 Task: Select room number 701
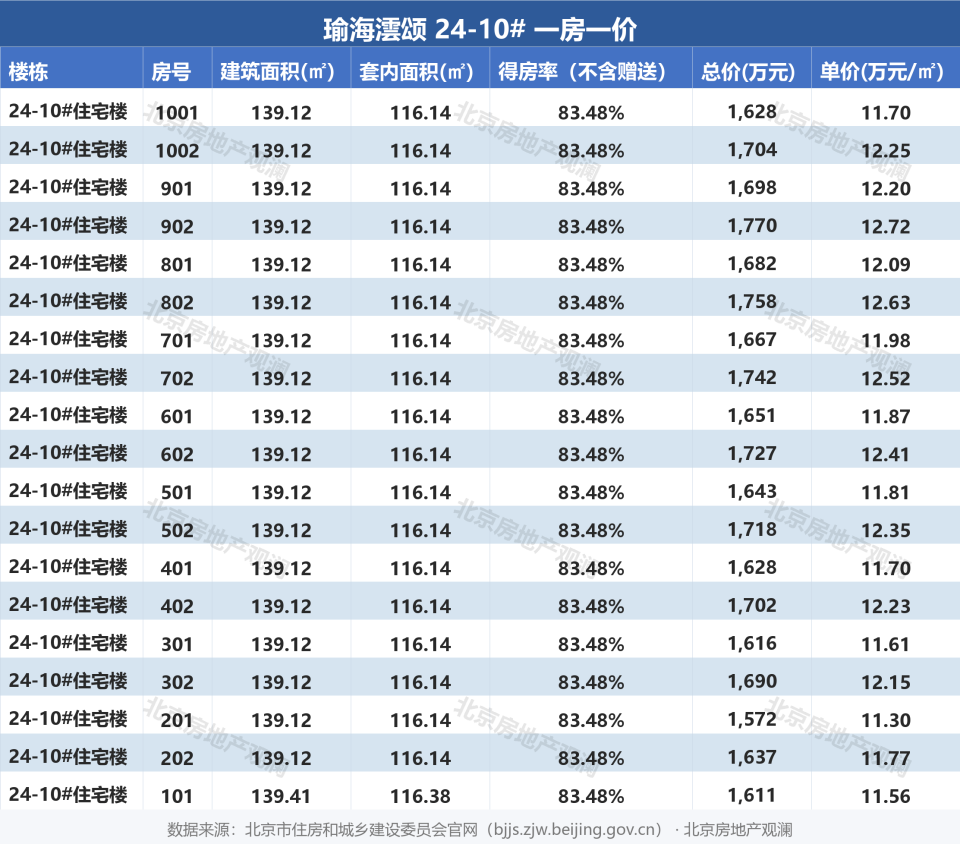[x=177, y=340]
